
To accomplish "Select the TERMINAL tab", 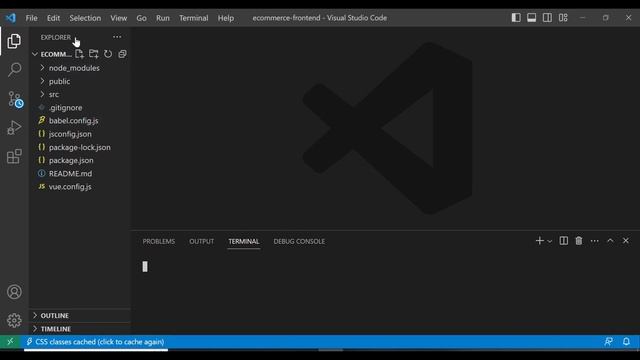I will tap(244, 241).
